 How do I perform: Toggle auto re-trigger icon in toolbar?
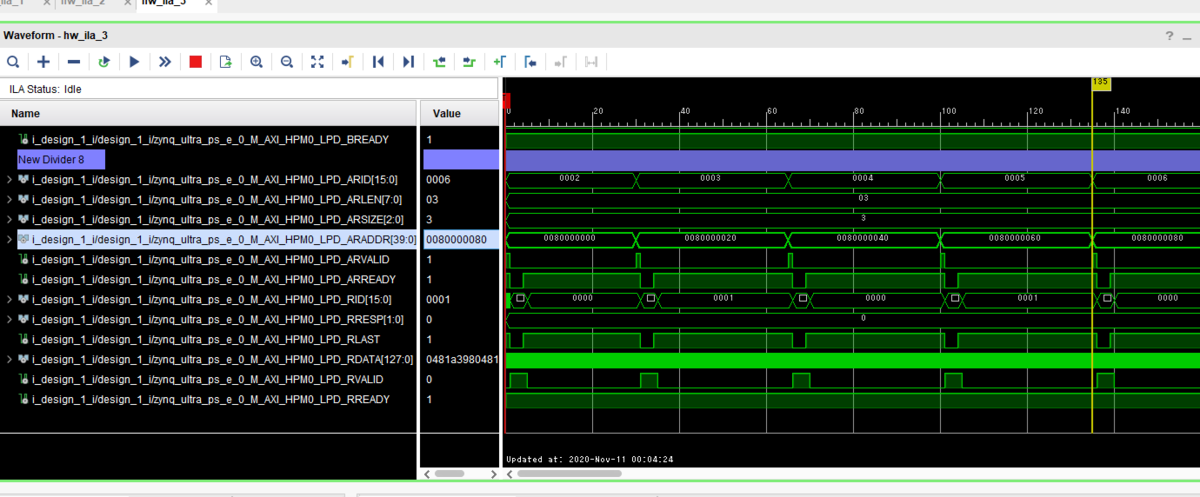tap(104, 62)
